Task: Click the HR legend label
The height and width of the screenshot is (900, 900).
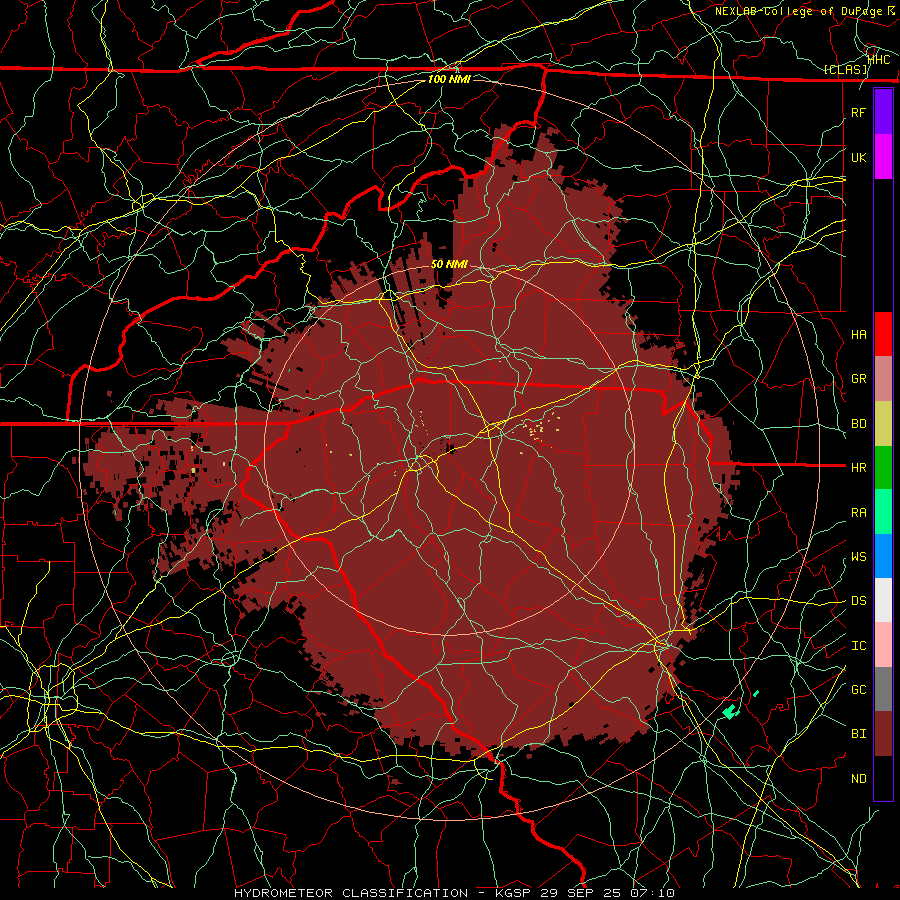Action: 859,468
